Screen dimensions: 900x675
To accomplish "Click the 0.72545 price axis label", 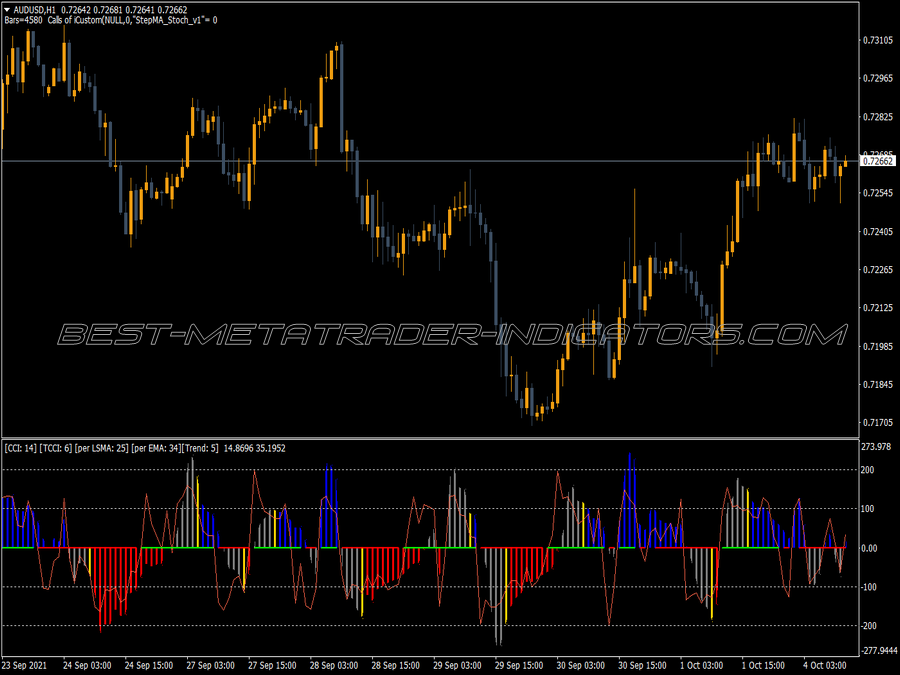I will (878, 193).
